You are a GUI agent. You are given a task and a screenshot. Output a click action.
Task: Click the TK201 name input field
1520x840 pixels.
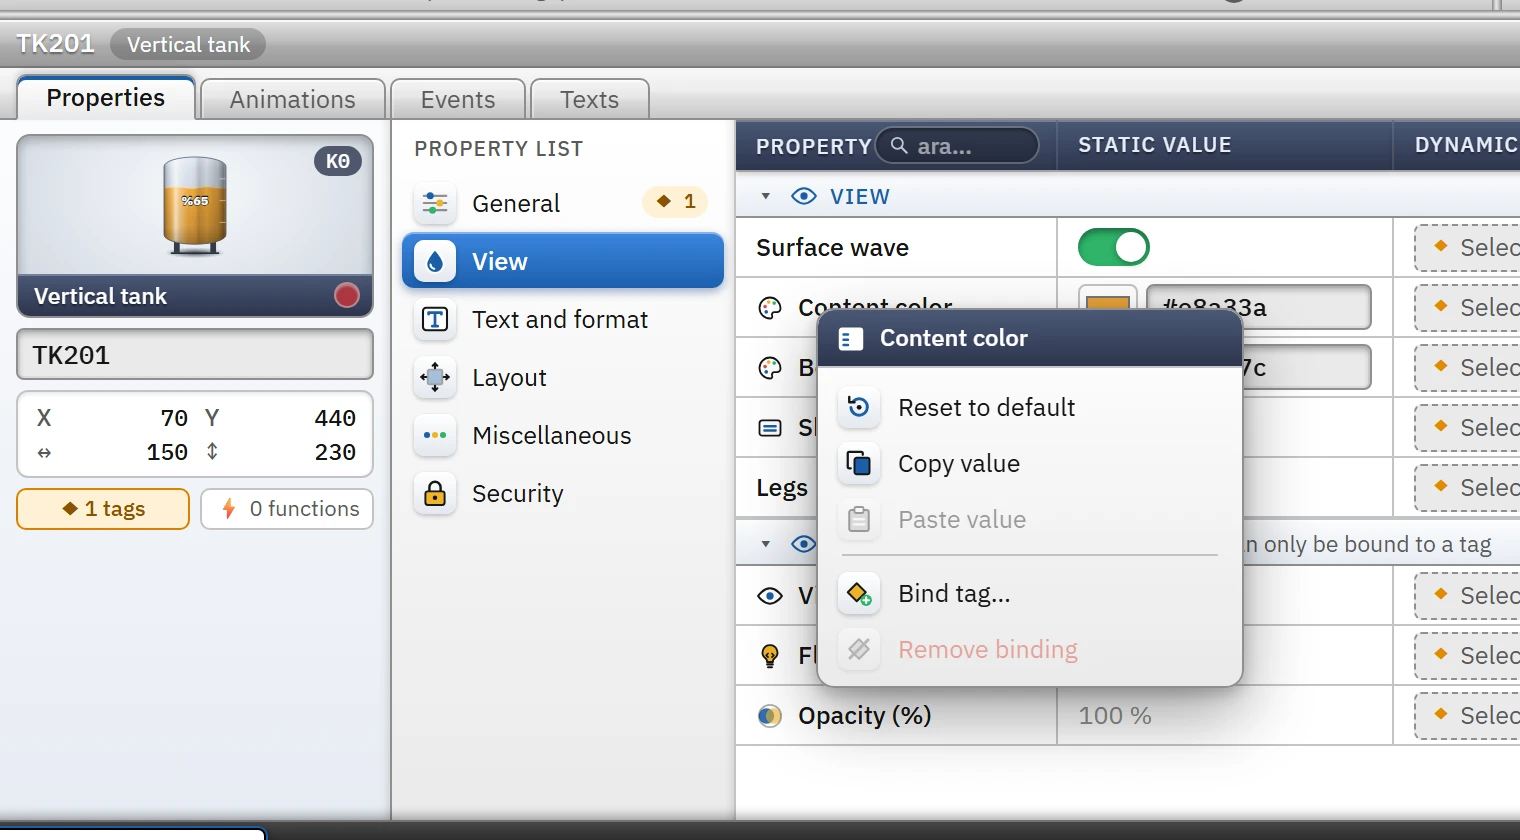195,355
